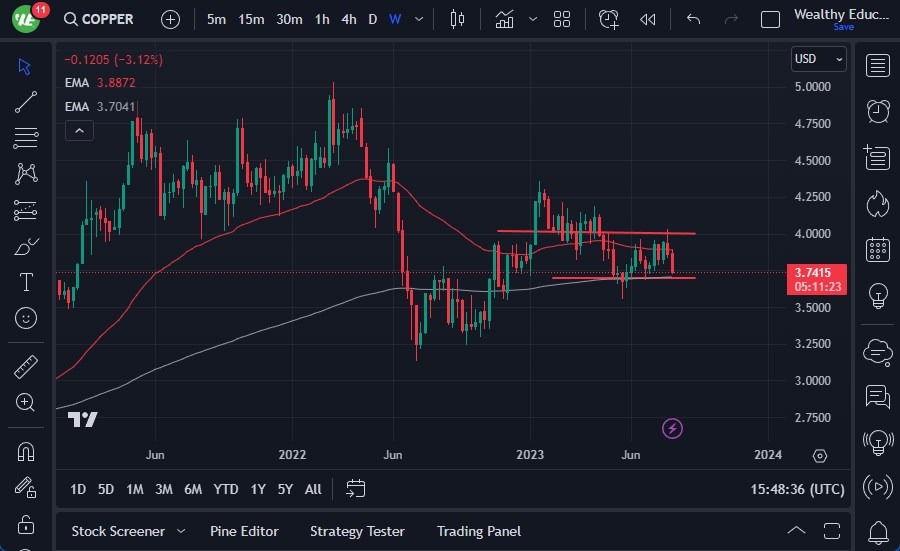This screenshot has width=900, height=551.
Task: Select the YTD date range
Action: (x=226, y=489)
